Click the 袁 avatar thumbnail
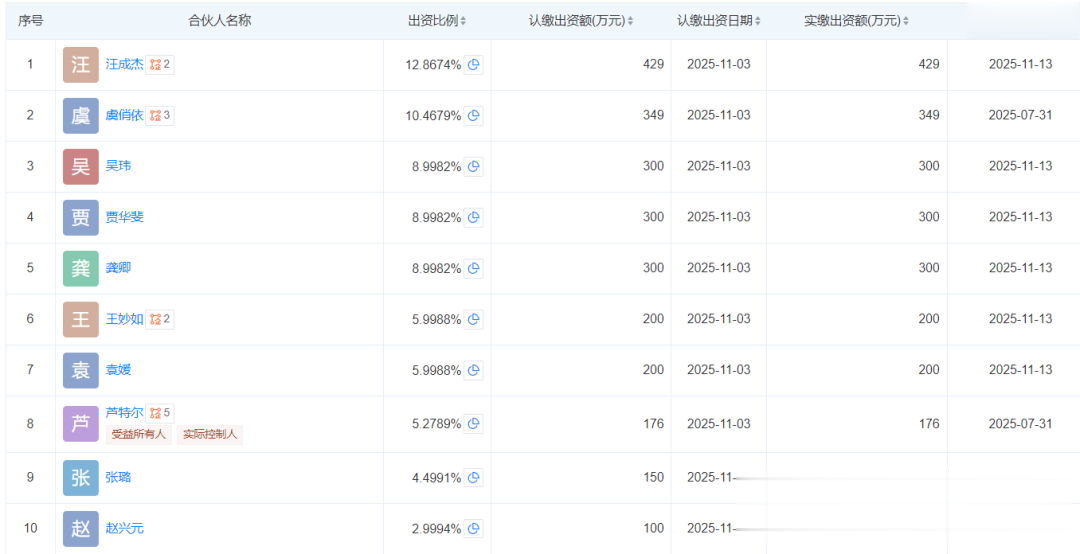Screen dimensions: 1080x554 pos(81,371)
